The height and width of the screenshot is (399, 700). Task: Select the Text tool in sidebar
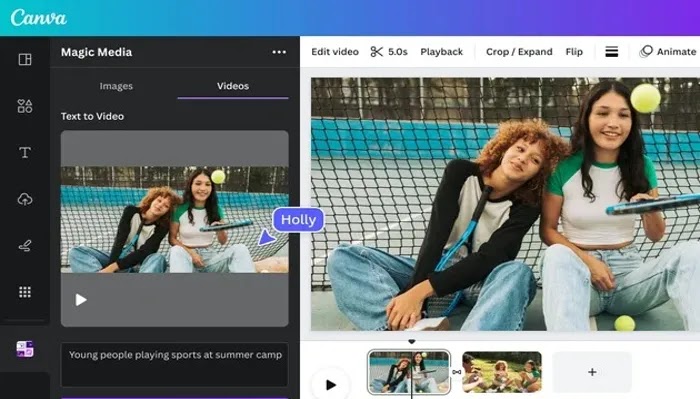tap(25, 153)
